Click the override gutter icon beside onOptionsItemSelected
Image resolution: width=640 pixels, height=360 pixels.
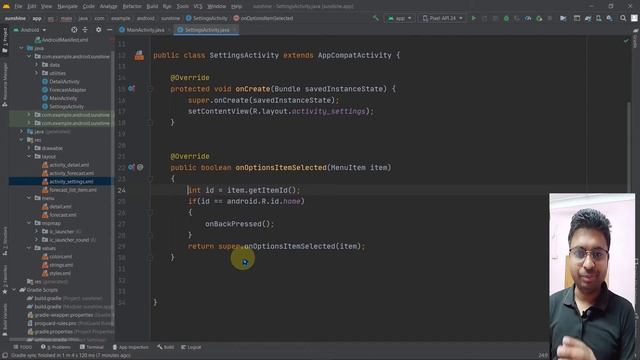coord(131,167)
